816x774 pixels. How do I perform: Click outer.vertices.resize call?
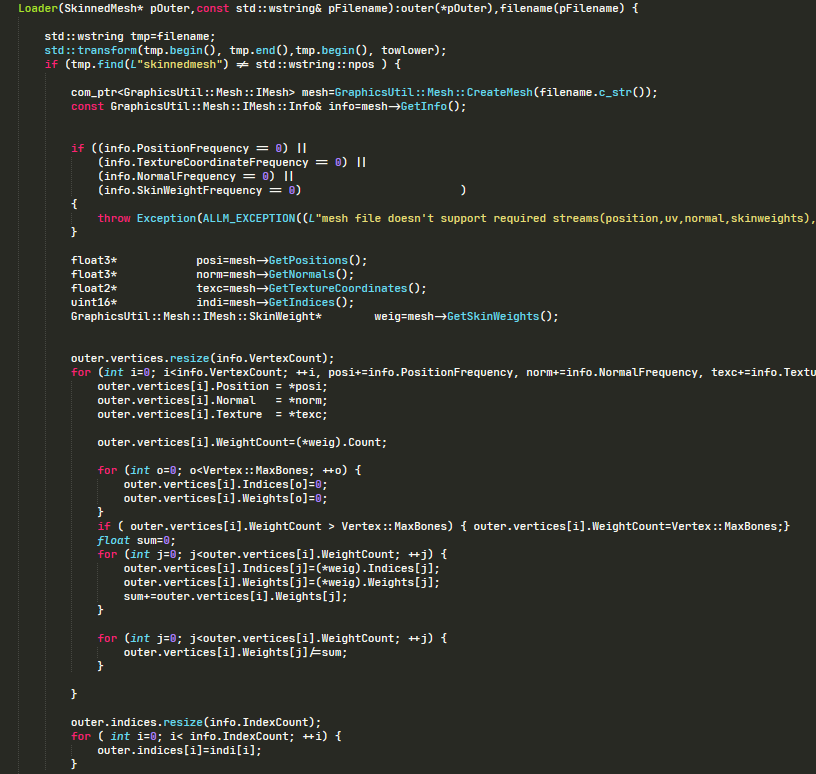click(x=202, y=359)
